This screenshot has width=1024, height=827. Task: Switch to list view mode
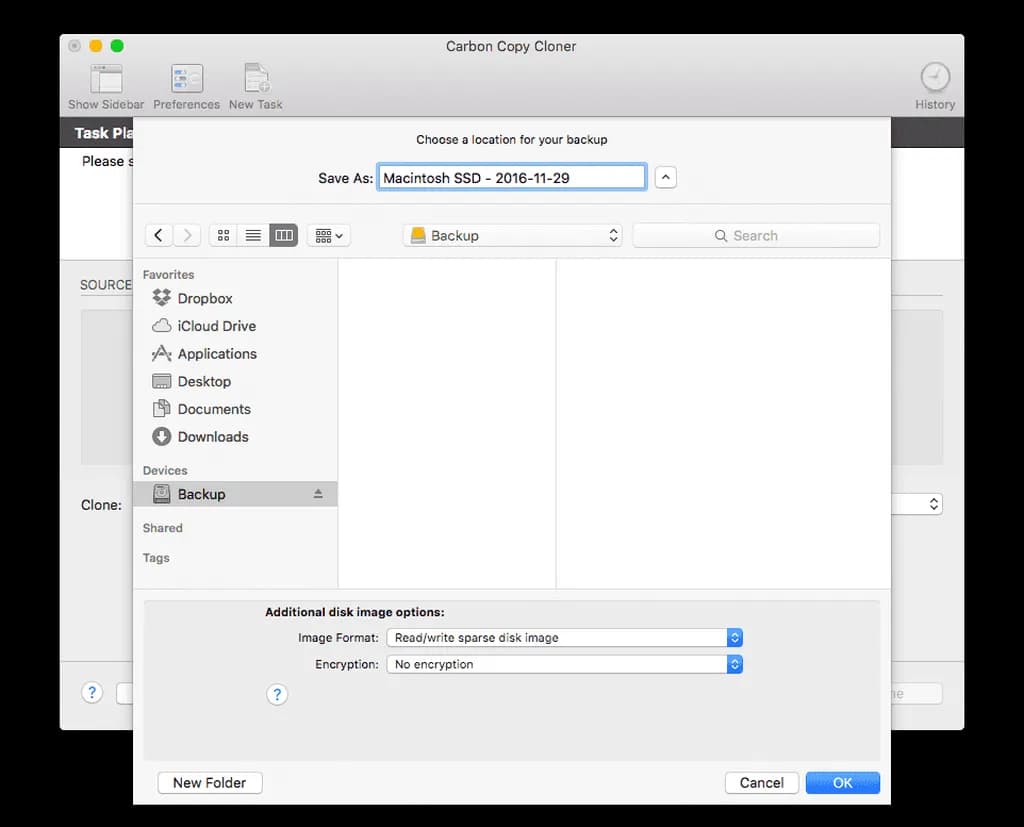[x=253, y=235]
